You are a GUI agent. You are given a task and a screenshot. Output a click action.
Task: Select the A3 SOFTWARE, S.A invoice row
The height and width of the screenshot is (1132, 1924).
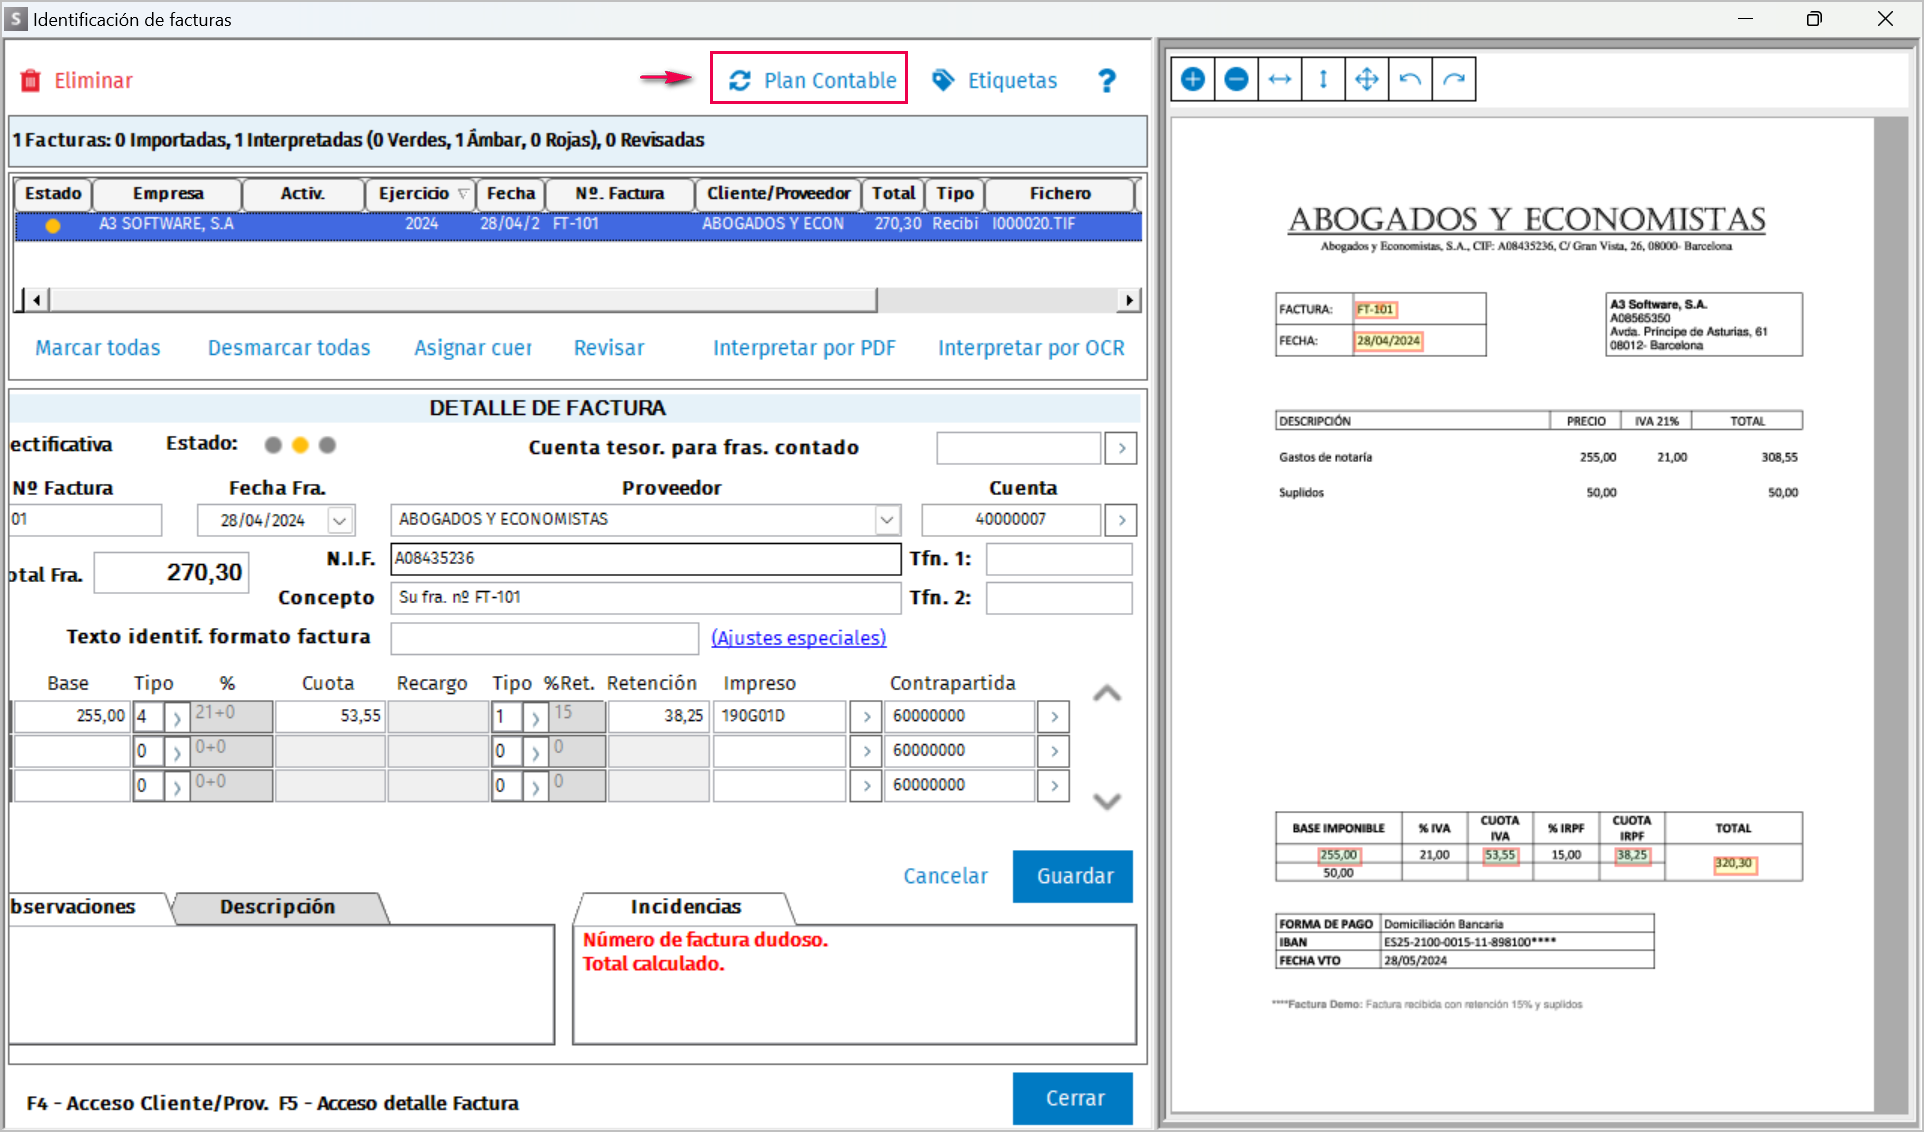click(578, 225)
